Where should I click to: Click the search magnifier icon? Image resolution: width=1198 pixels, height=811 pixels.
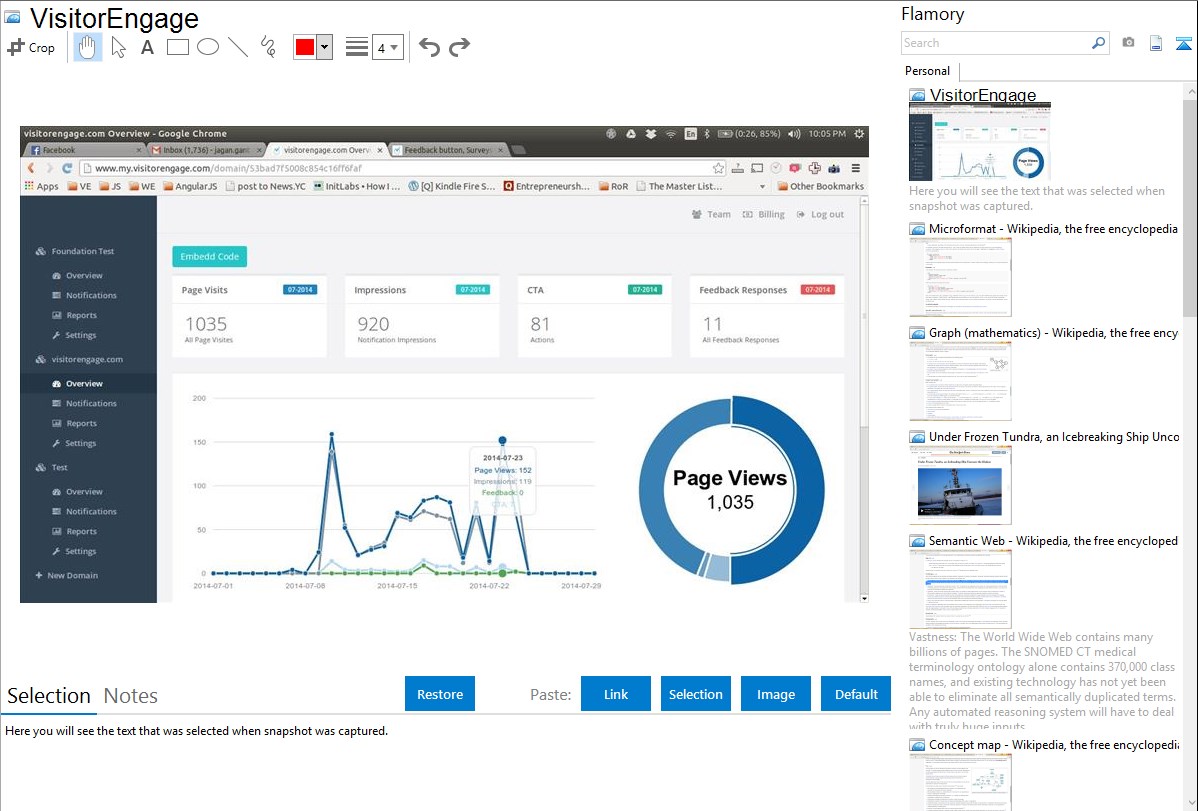click(1099, 43)
